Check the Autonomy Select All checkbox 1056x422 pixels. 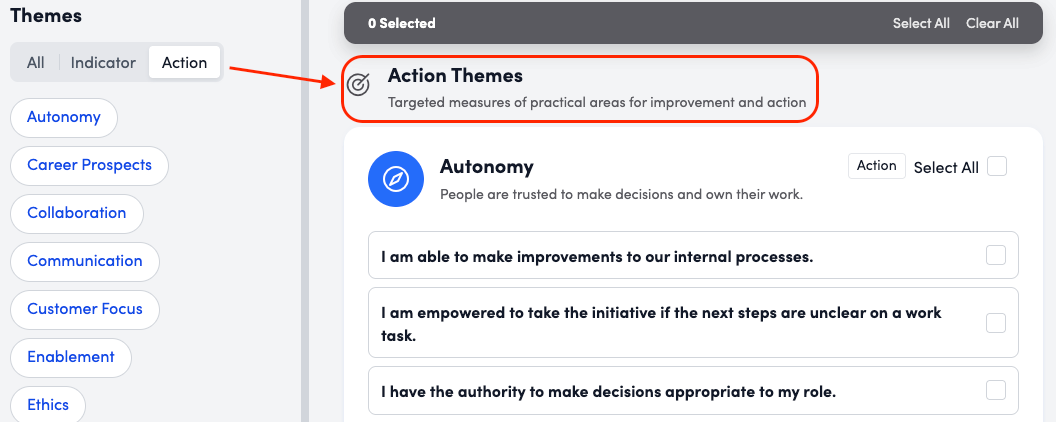click(996, 167)
